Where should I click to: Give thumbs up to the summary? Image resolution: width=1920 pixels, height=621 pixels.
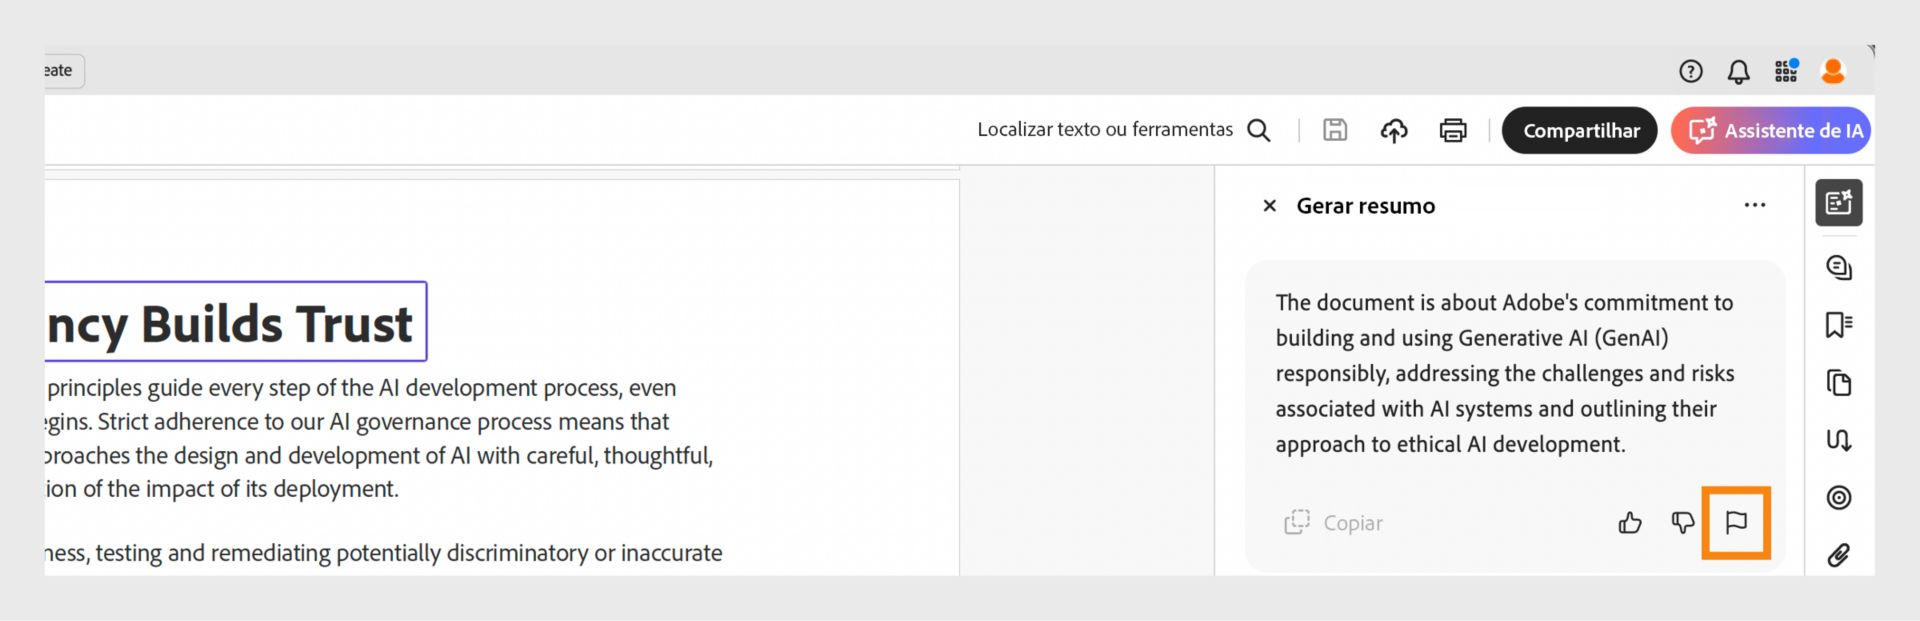[1630, 522]
